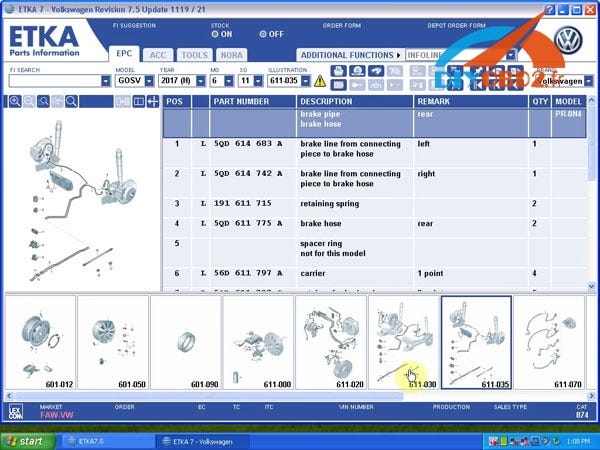Select illustration thumbnail 611-070
The image size is (600, 450).
(x=549, y=342)
